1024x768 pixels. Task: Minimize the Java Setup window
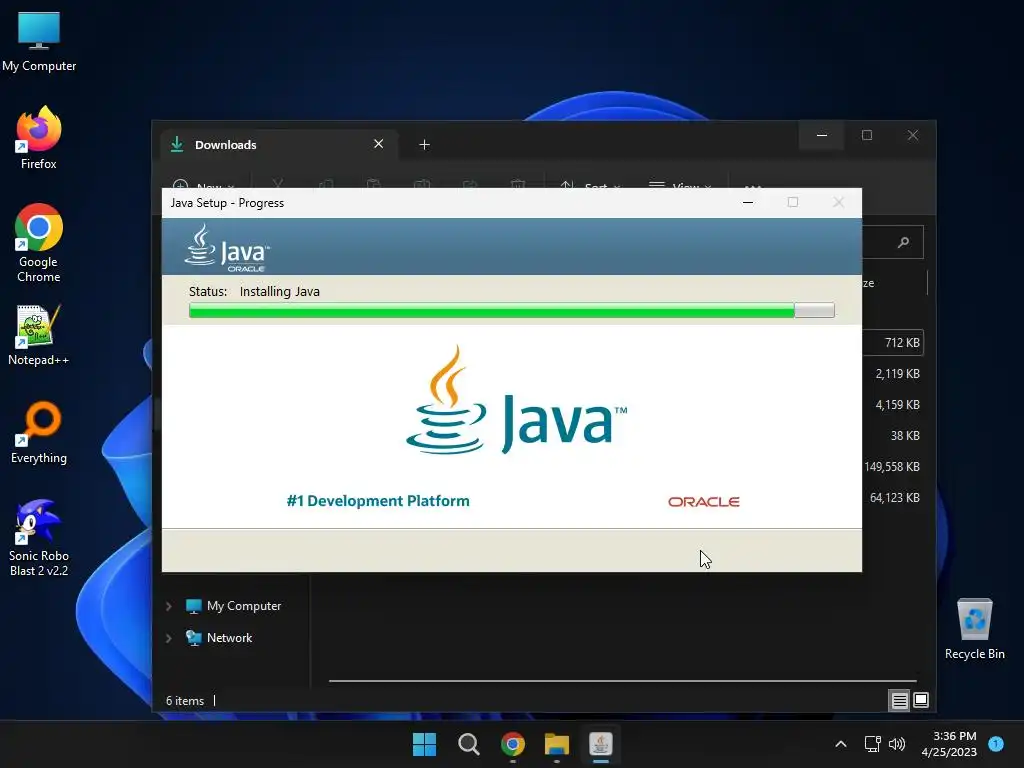pos(748,202)
